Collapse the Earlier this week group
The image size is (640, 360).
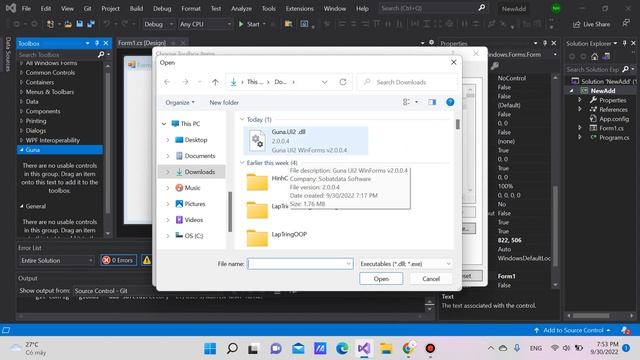(x=242, y=162)
